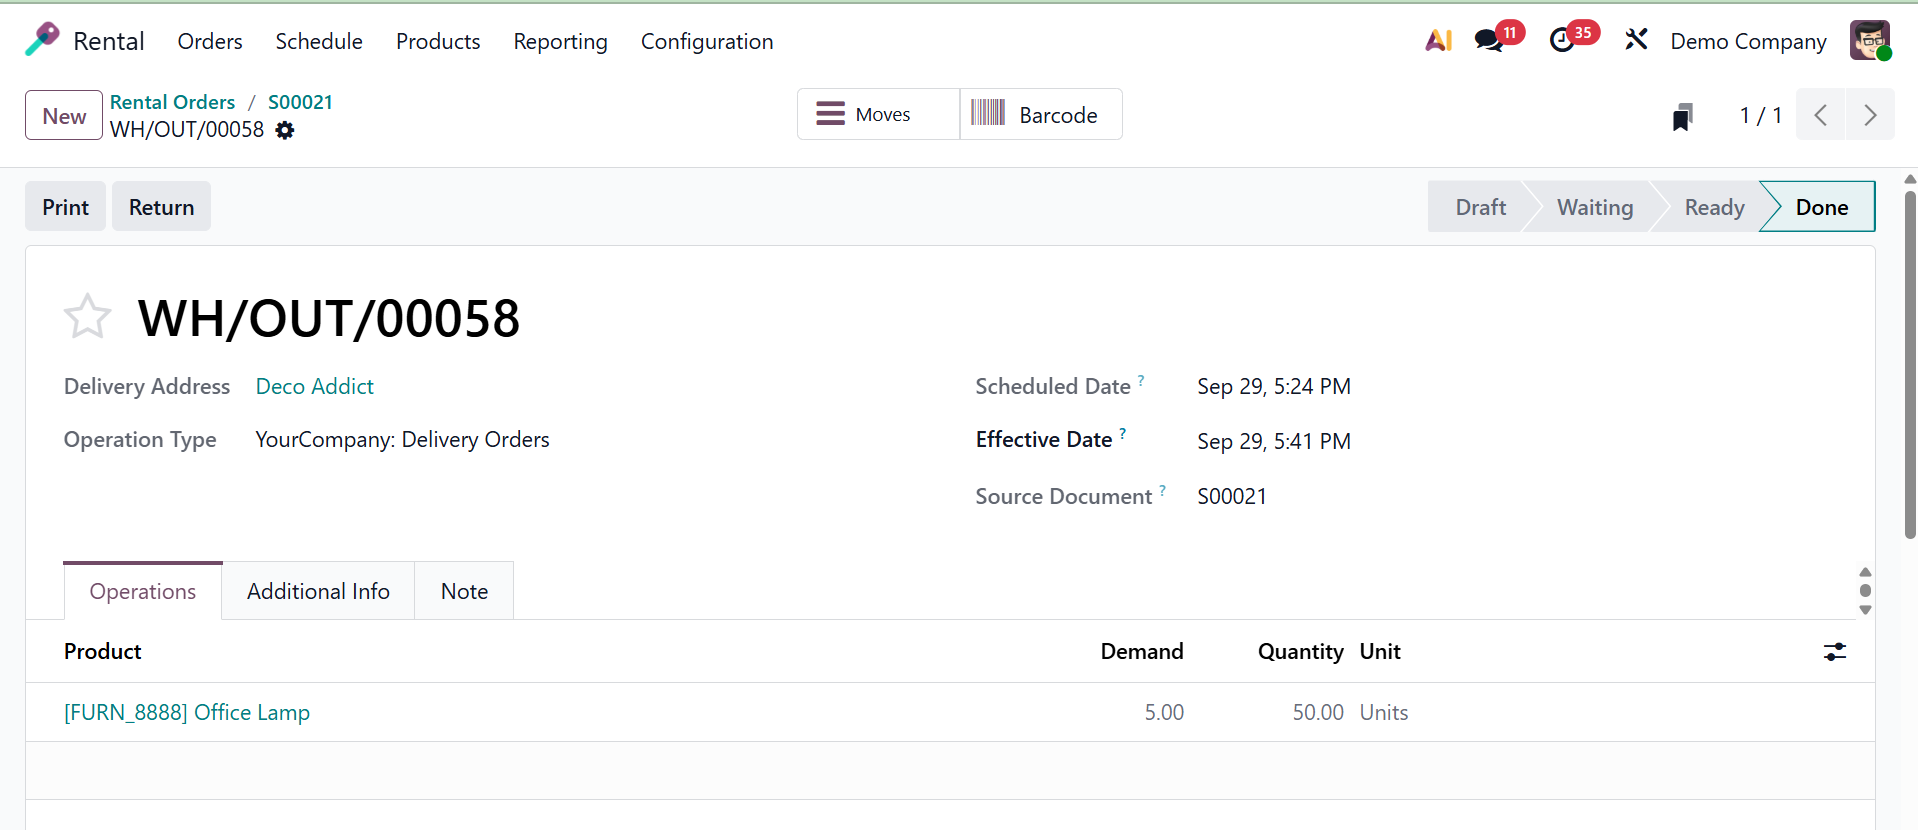Click the Rental app key icon
This screenshot has height=830, width=1918.
(x=42, y=40)
